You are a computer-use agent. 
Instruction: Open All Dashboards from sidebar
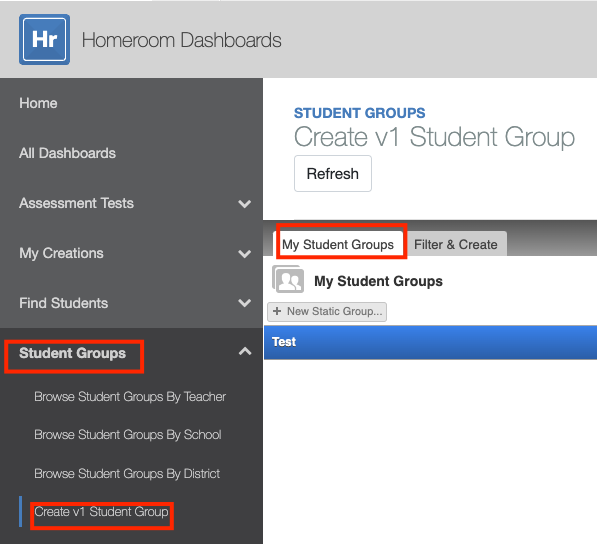pyautogui.click(x=67, y=153)
